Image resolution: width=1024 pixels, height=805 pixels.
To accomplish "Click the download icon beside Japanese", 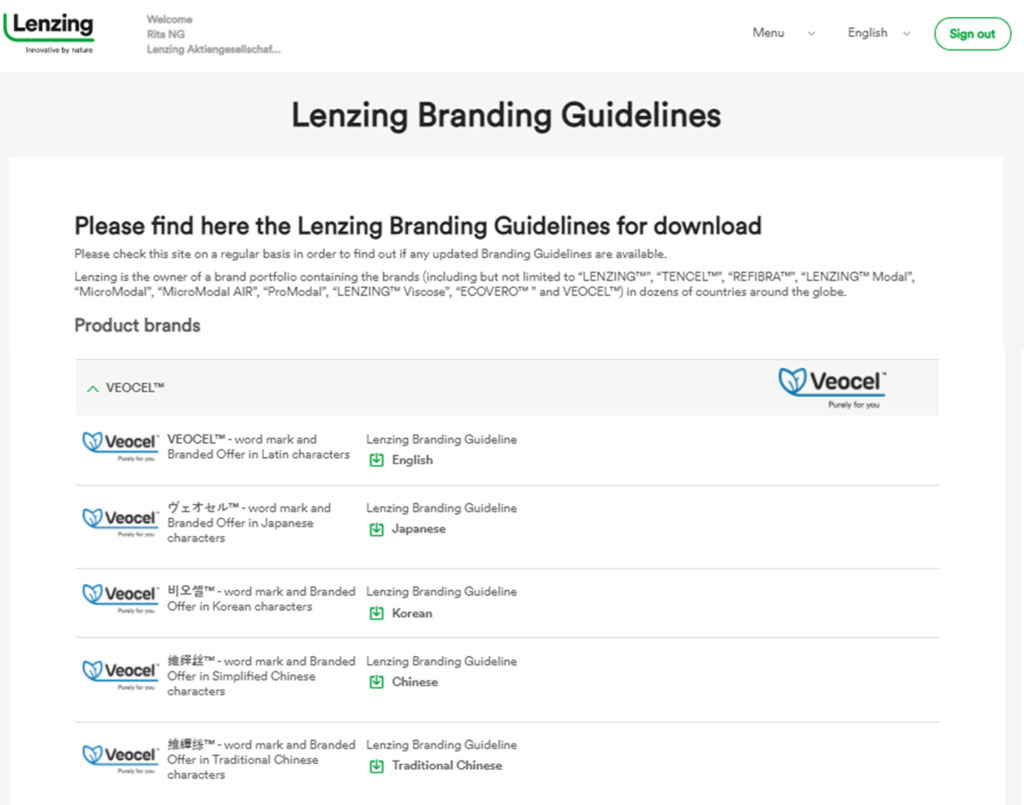I will [x=376, y=529].
